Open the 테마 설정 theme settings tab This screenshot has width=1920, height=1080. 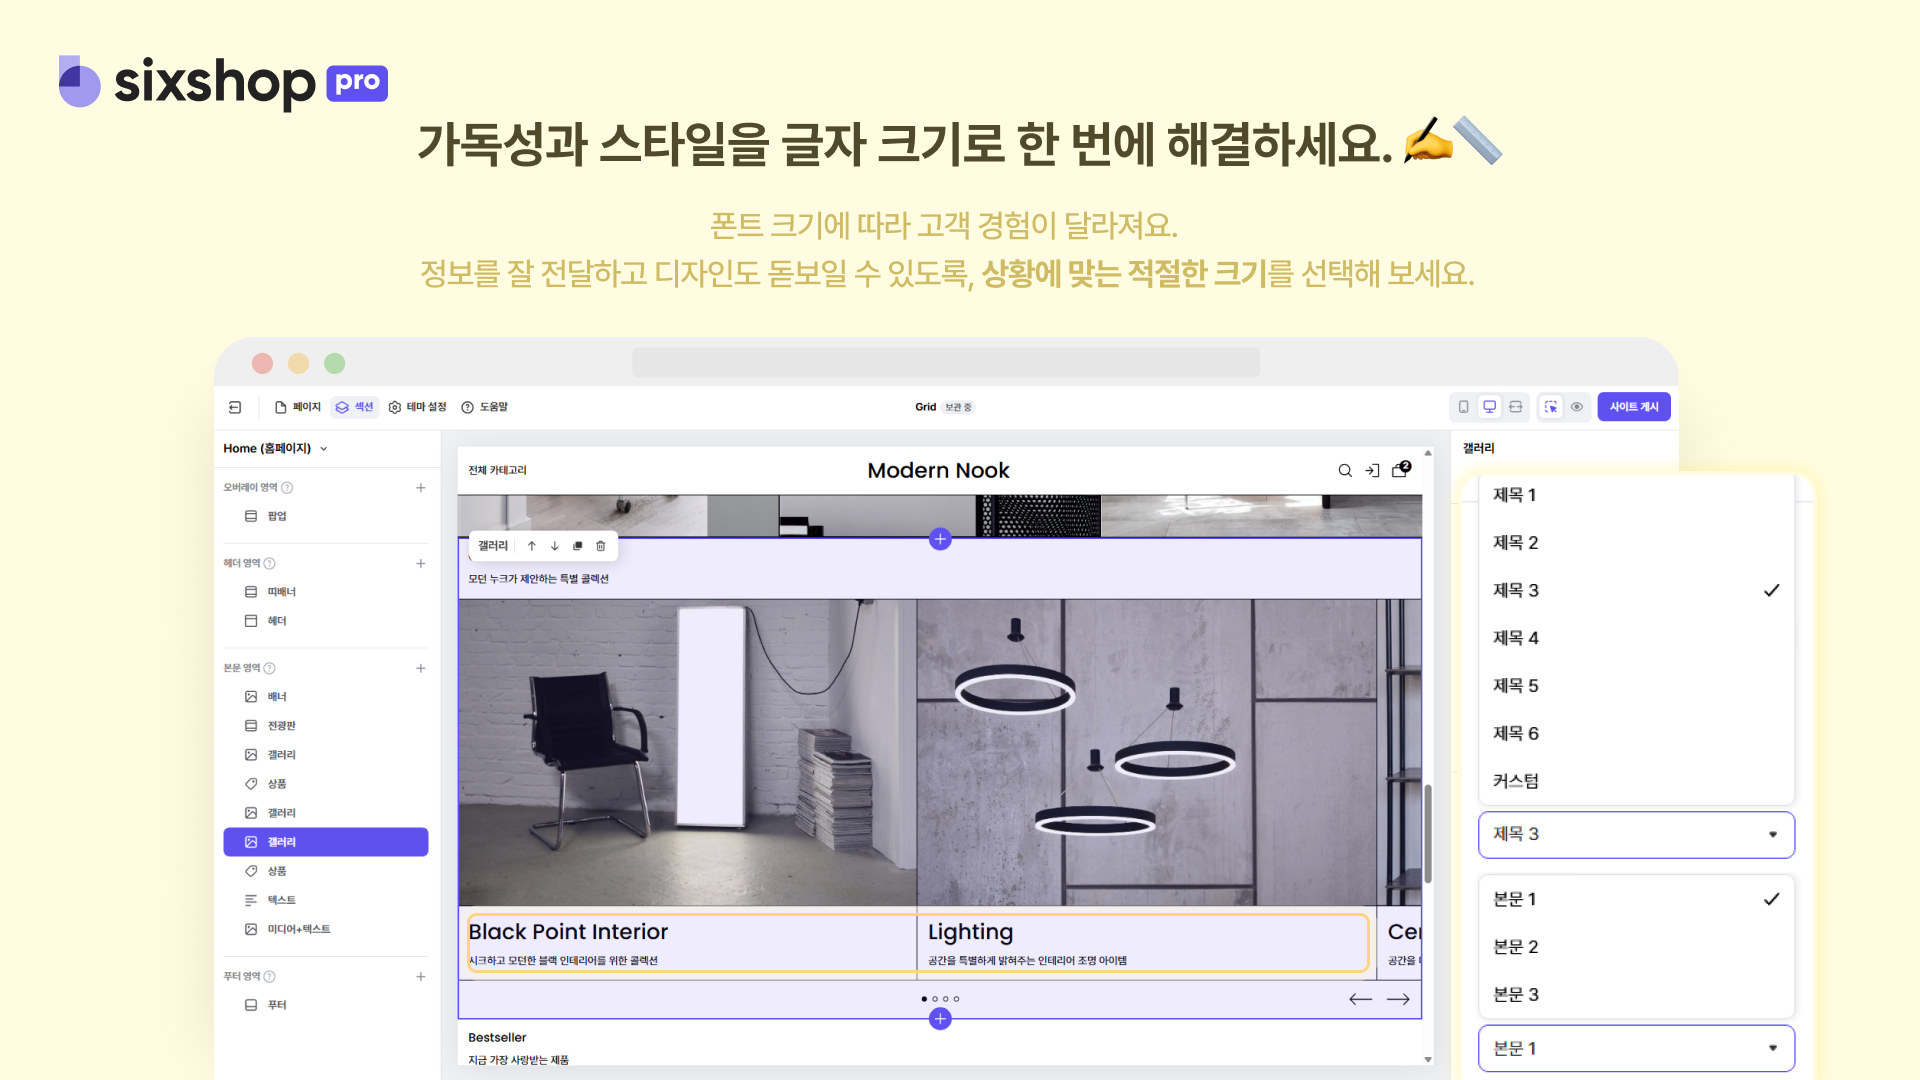(x=417, y=407)
